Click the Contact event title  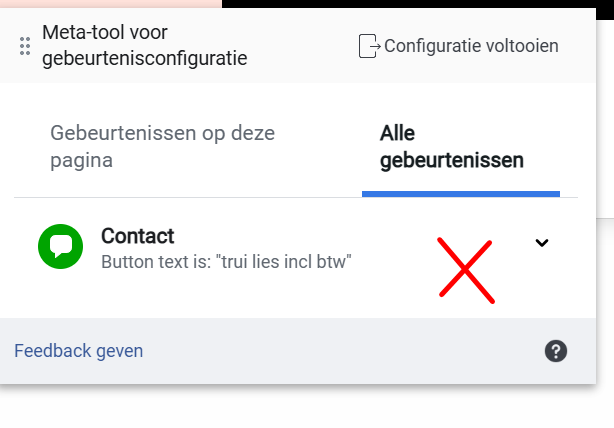pyautogui.click(x=137, y=236)
